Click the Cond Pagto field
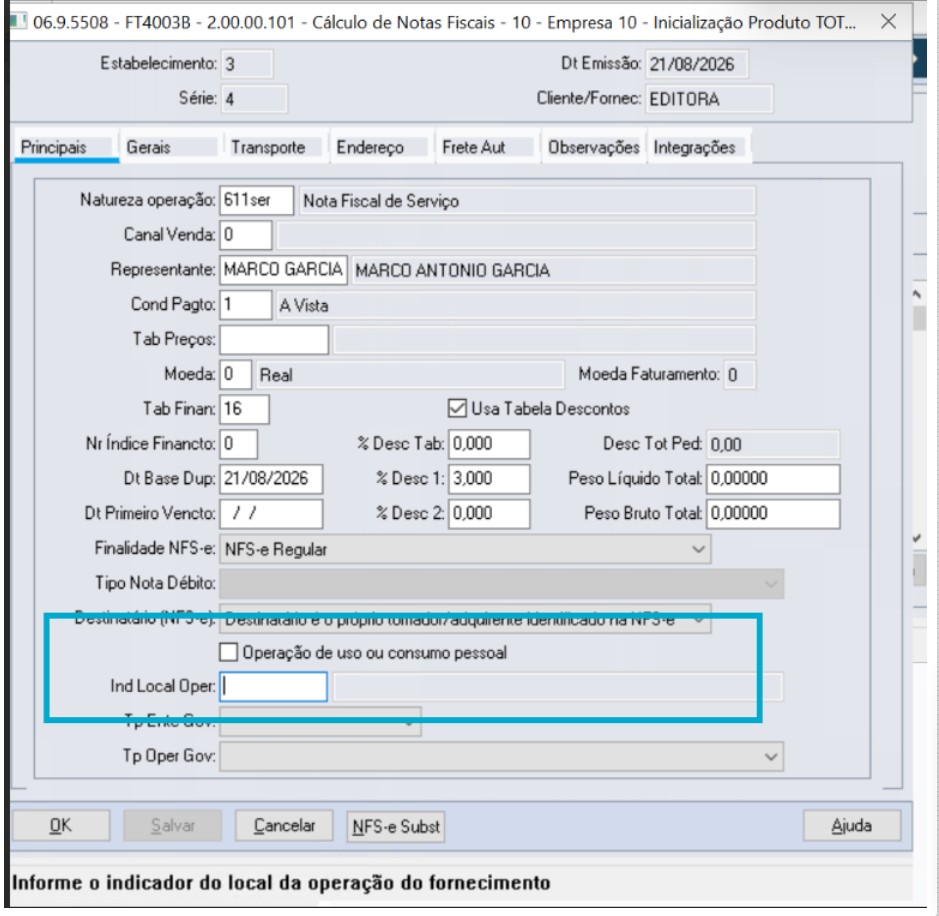Viewport: 939px width, 916px height. [246, 305]
